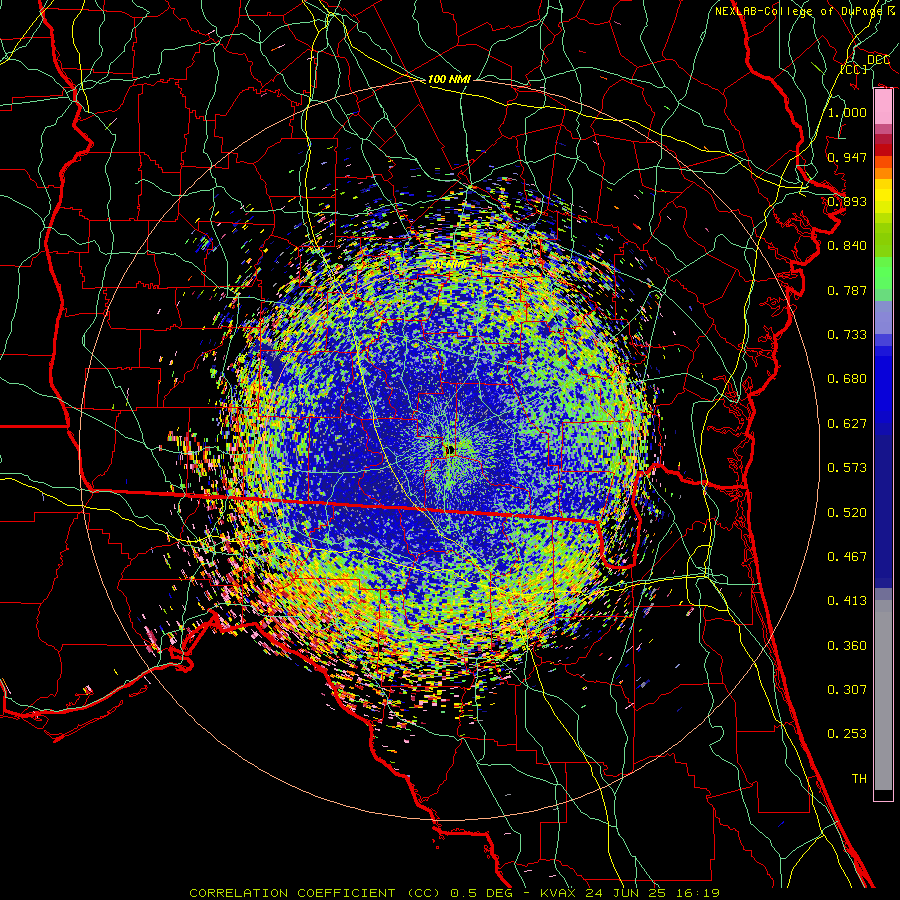
Task: Click the 0.573 scale value
Action: pyautogui.click(x=847, y=468)
